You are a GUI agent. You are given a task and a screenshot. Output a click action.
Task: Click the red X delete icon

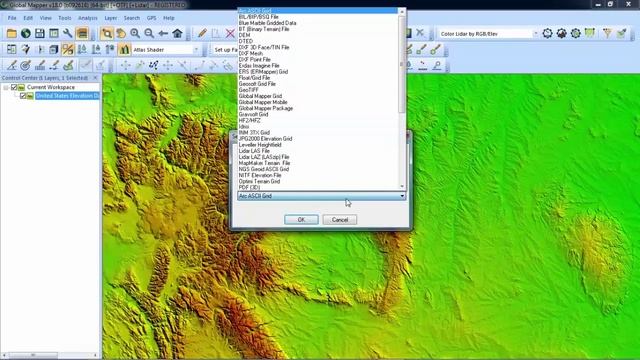point(230,33)
